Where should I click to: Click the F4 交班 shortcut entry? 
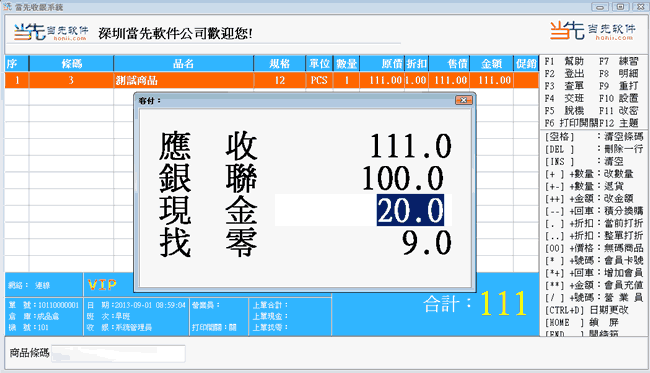pyautogui.click(x=564, y=98)
